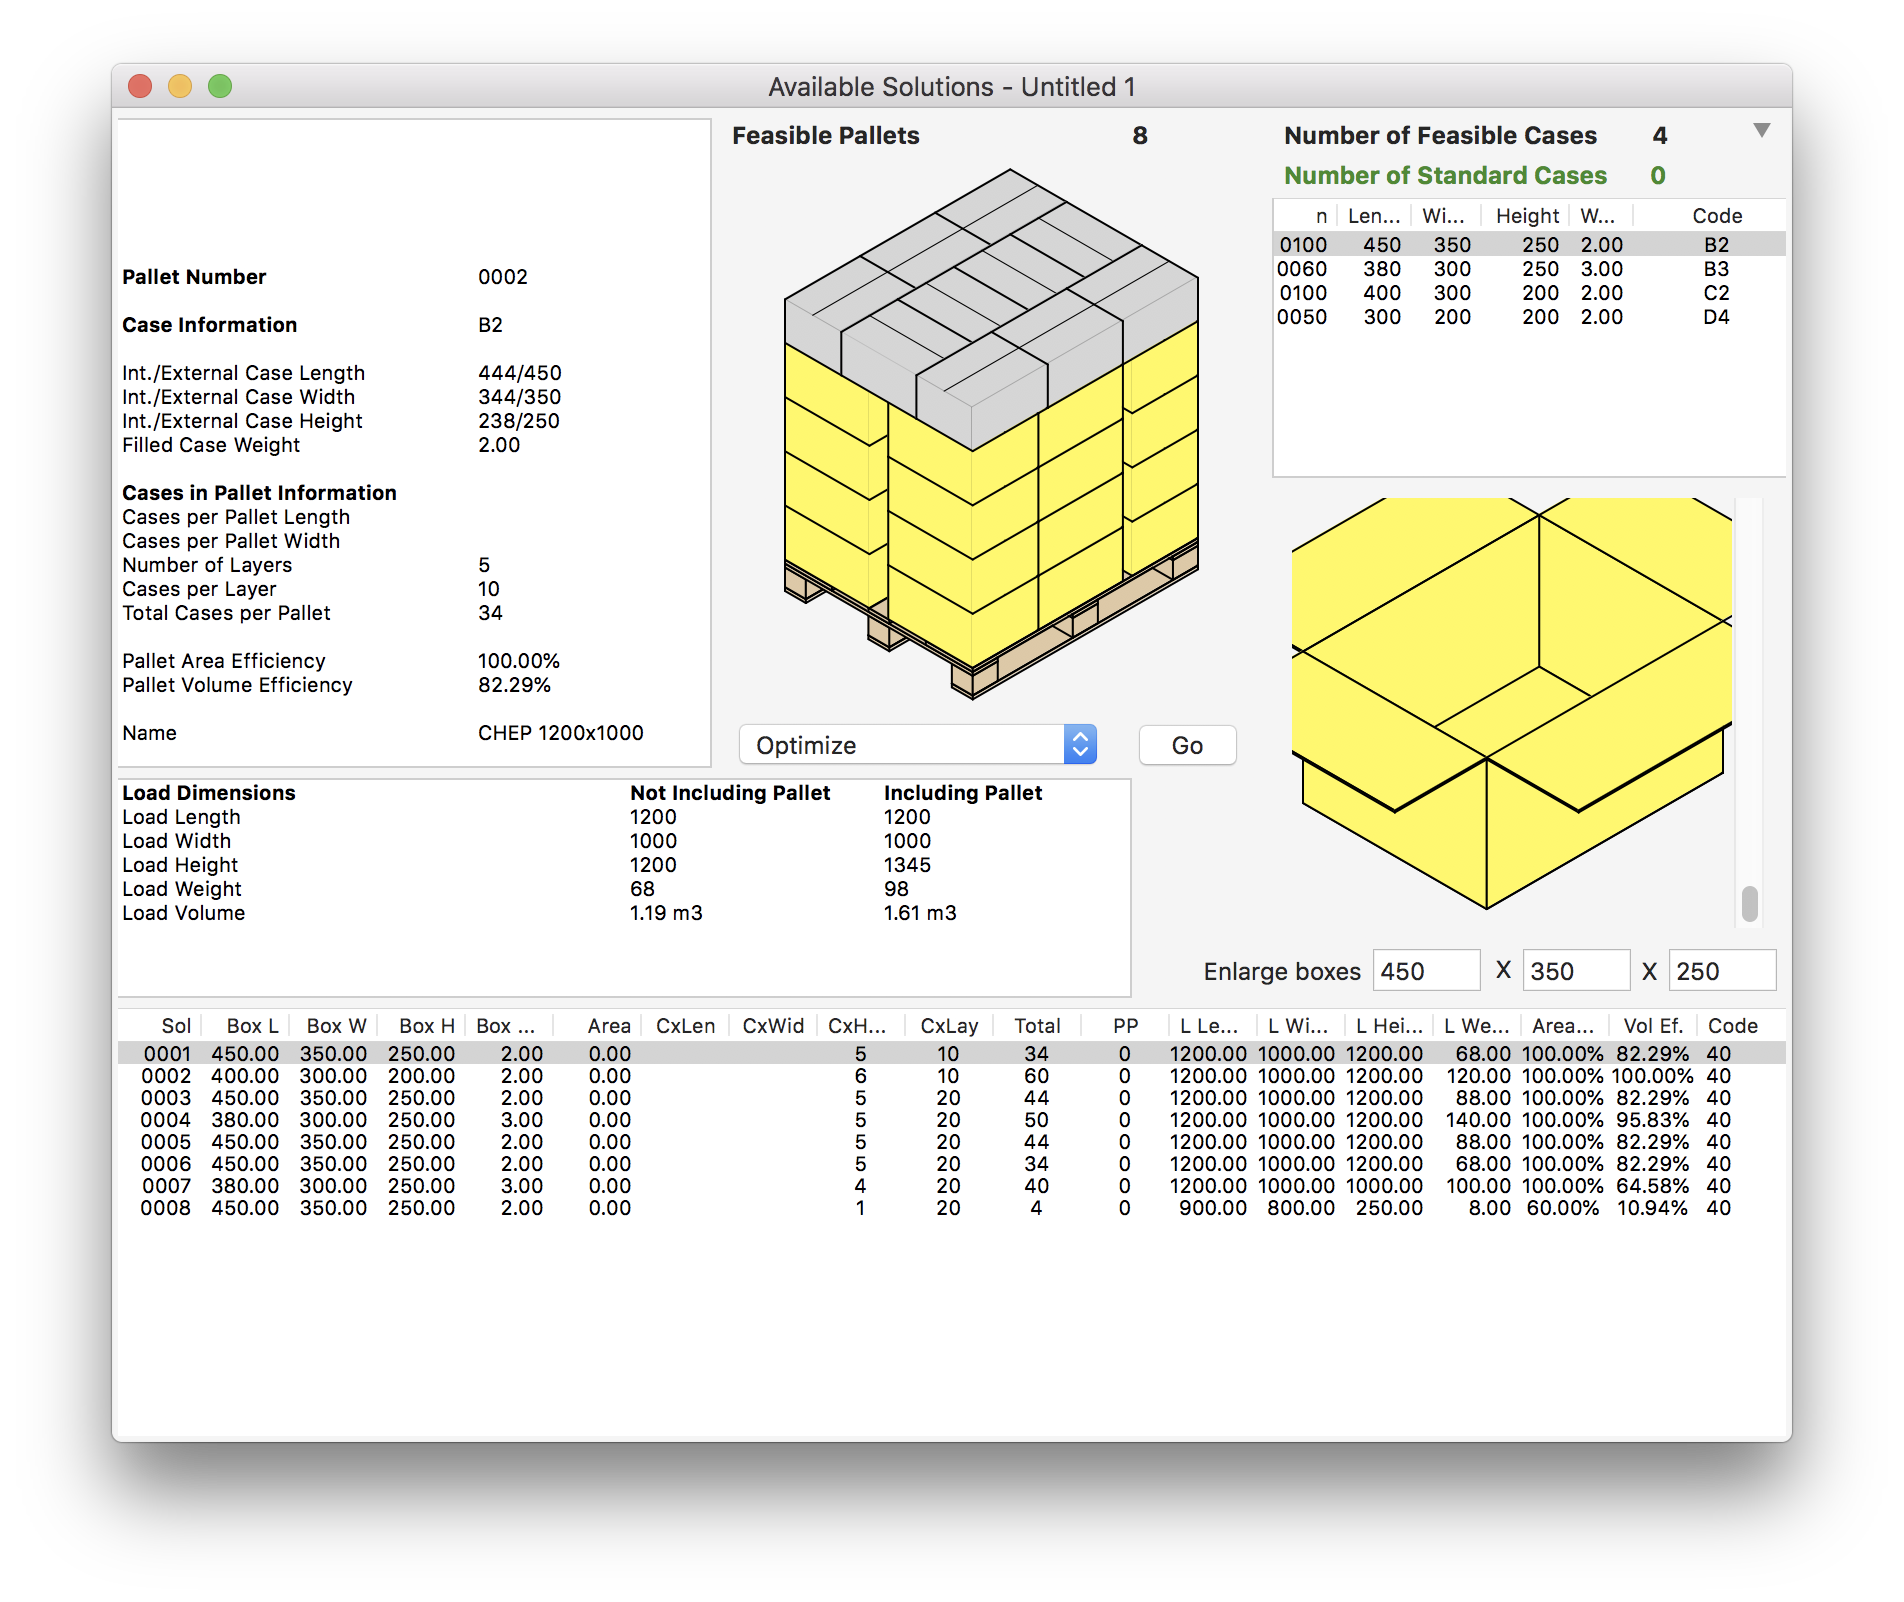The width and height of the screenshot is (1904, 1602).
Task: Select solution row 0004
Action: point(951,1120)
